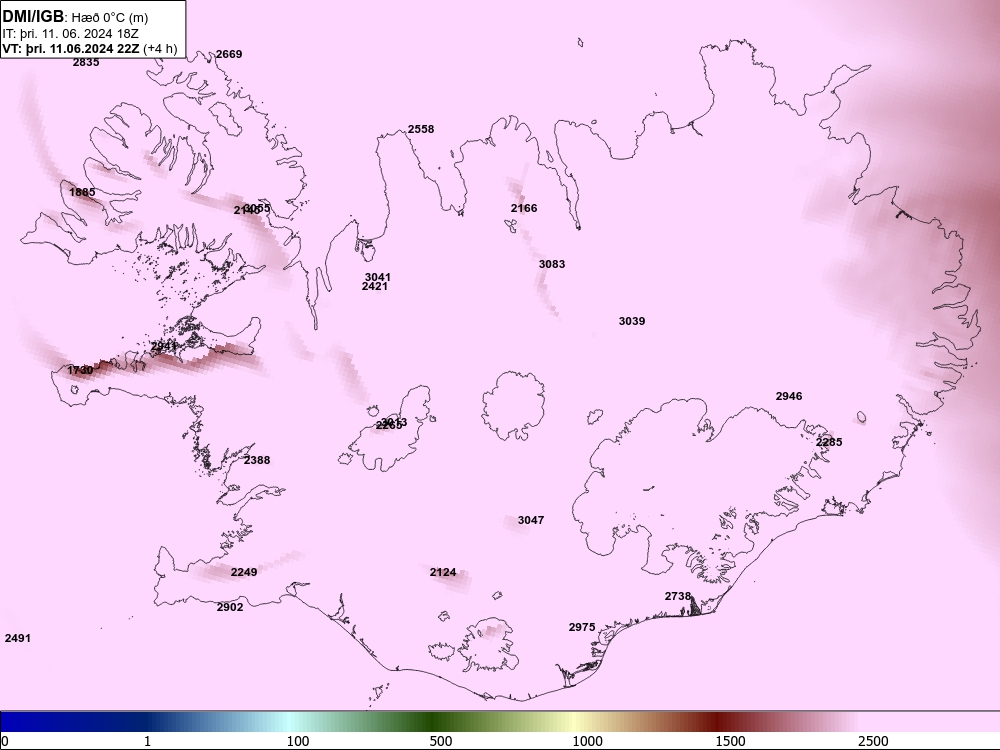Image resolution: width=1000 pixels, height=750 pixels.
Task: Click the 2421 height value
Action: 374,286
